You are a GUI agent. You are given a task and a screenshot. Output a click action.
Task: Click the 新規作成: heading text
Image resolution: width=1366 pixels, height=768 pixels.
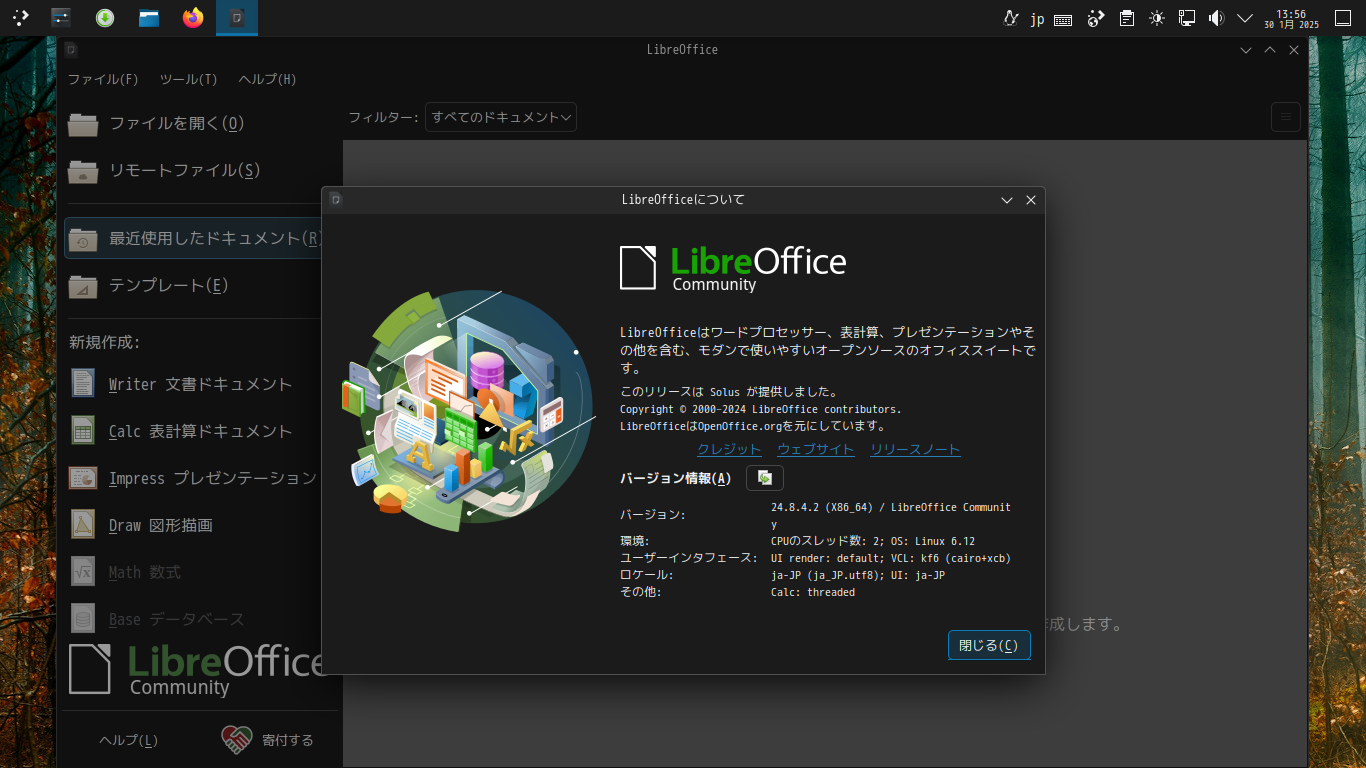(x=105, y=342)
